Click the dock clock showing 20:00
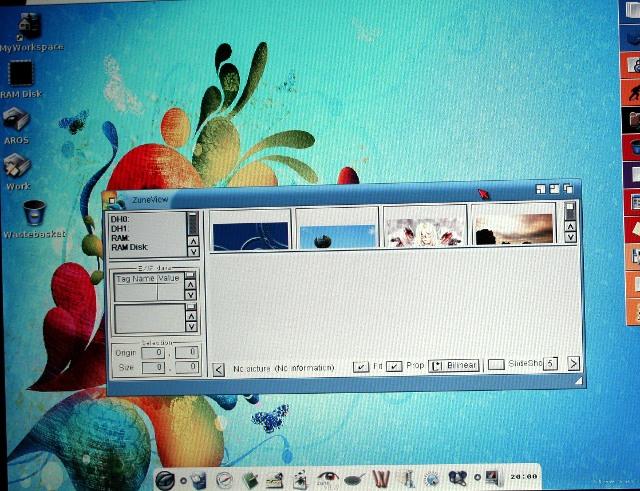This screenshot has height=491, width=640. (x=524, y=477)
